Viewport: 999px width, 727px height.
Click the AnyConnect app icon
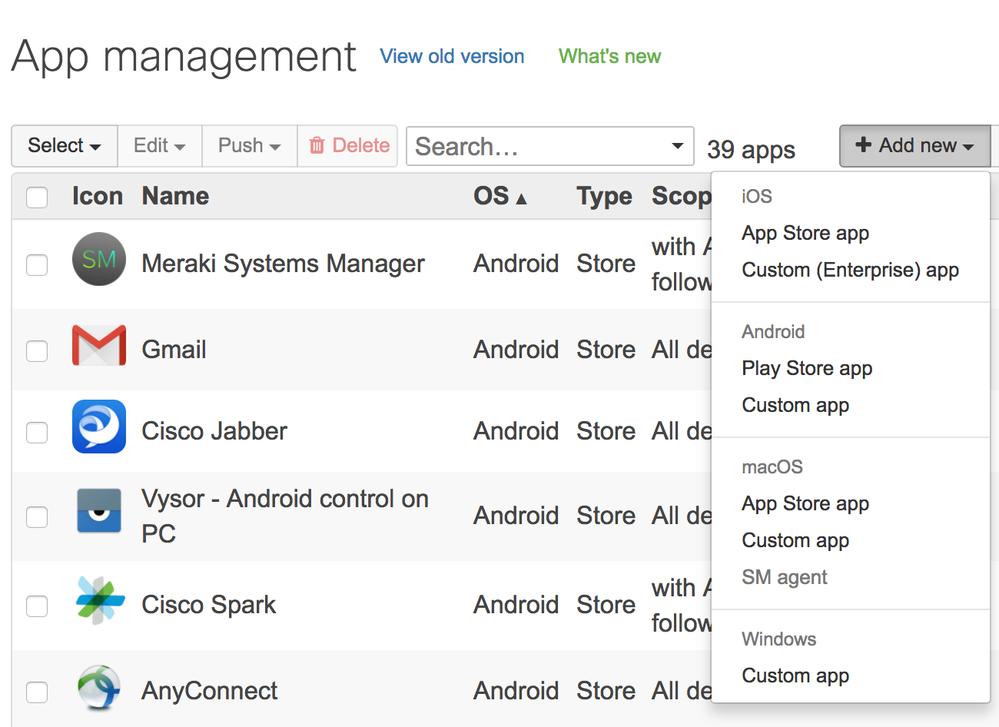(x=99, y=687)
